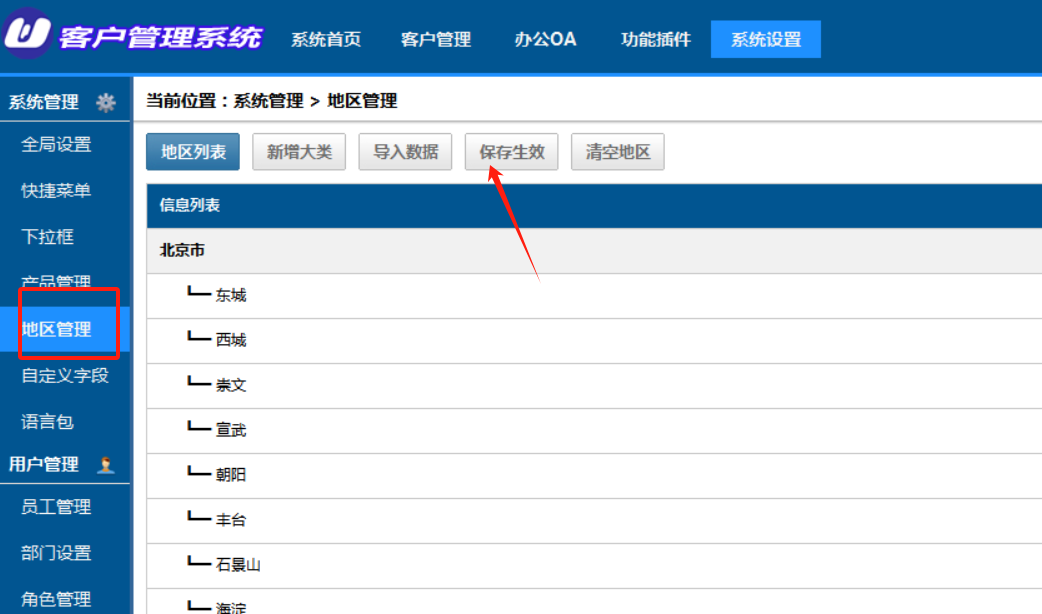Image resolution: width=1042 pixels, height=614 pixels.
Task: Open the 办公OA menu
Action: tap(545, 39)
